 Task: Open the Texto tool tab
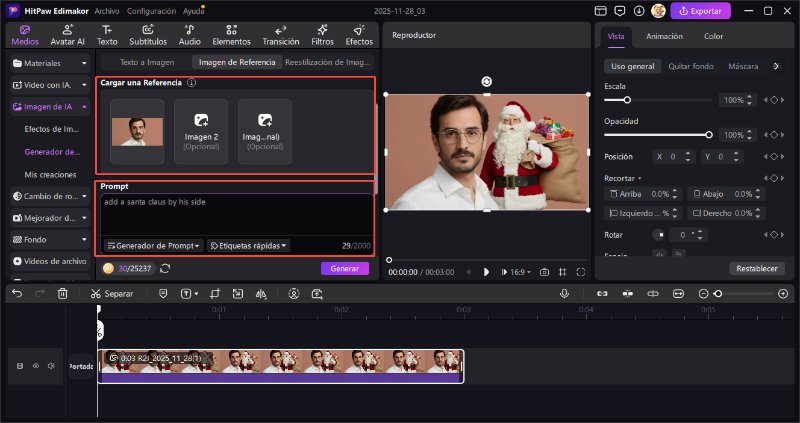point(107,35)
